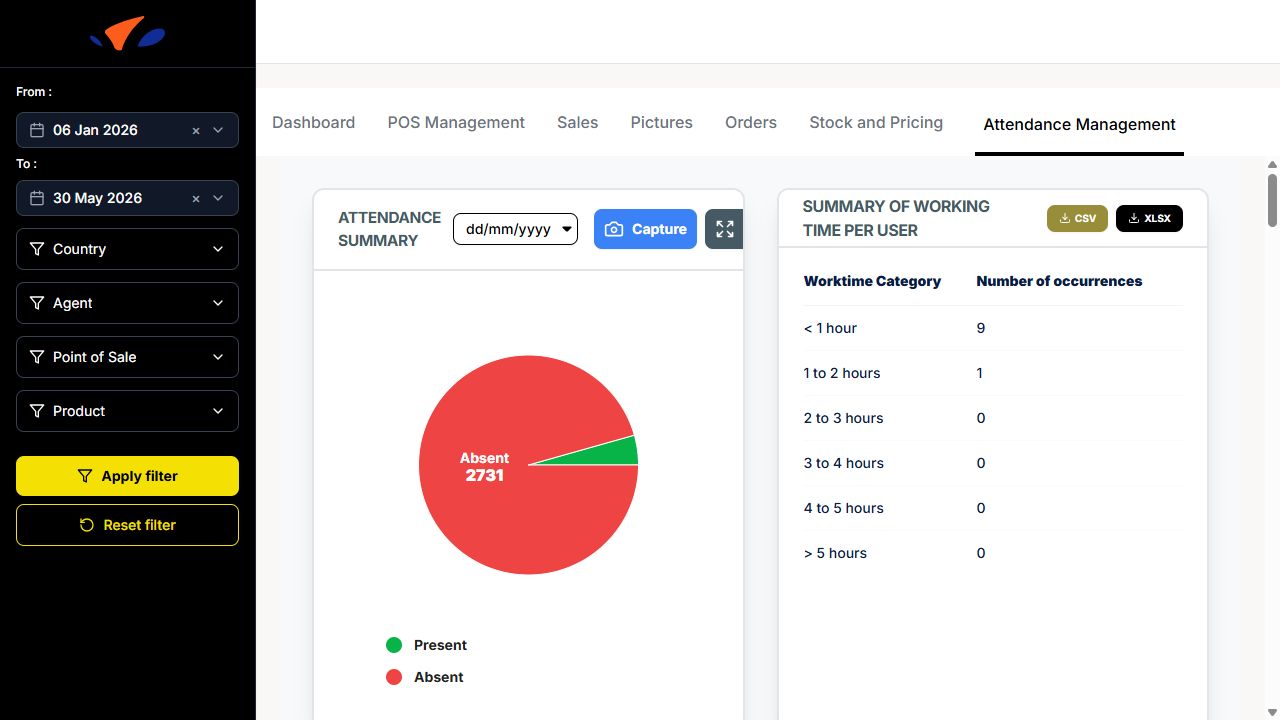Click the Apply filter button
This screenshot has height=720, width=1280.
[127, 476]
